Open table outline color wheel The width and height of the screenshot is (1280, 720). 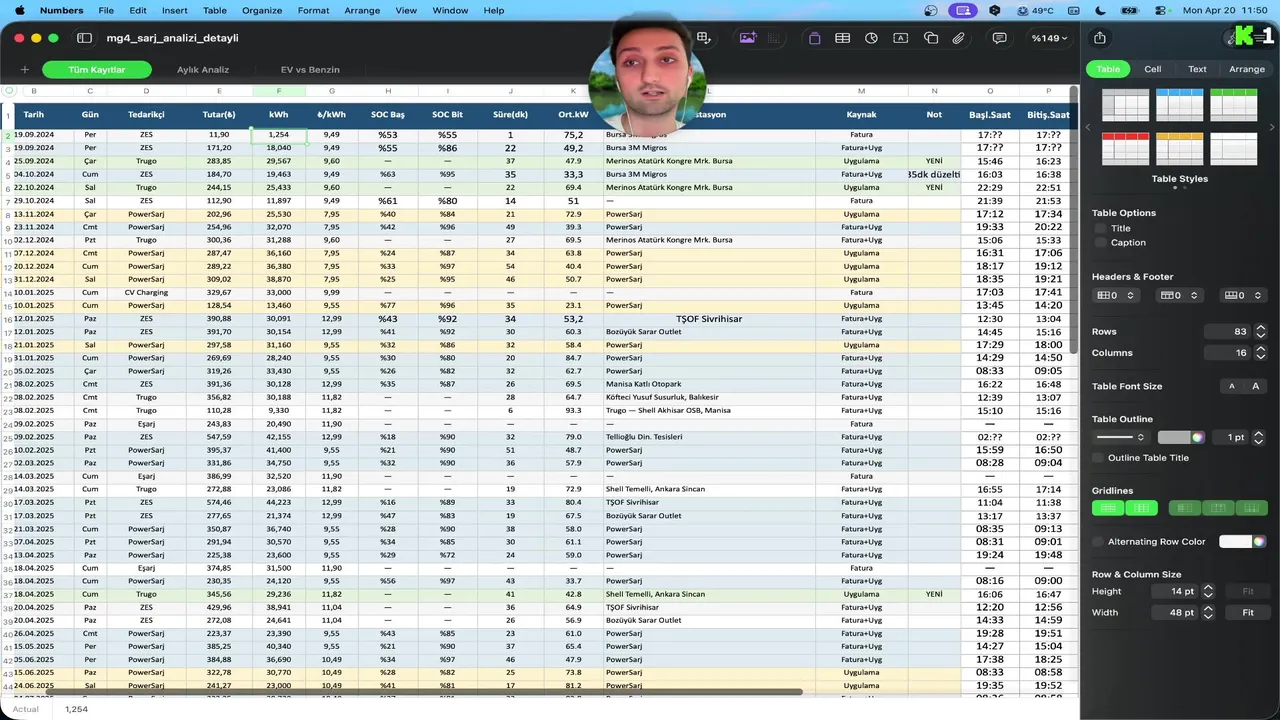pos(1197,437)
